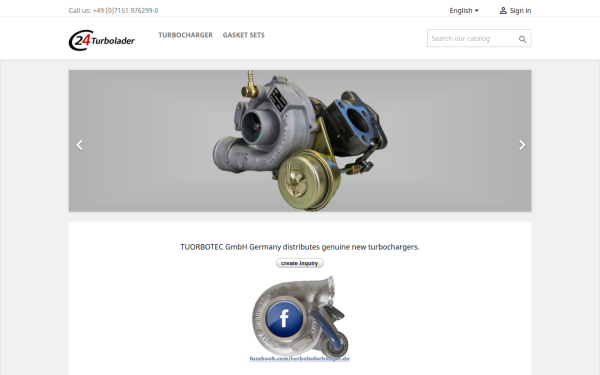
Task: Click the create inquiry button
Action: (x=300, y=263)
